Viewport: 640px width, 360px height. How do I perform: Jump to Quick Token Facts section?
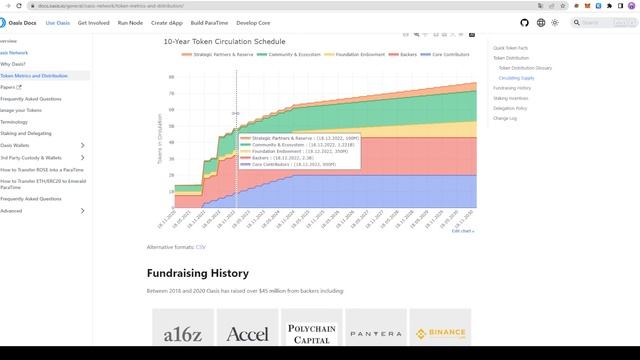[x=510, y=48]
